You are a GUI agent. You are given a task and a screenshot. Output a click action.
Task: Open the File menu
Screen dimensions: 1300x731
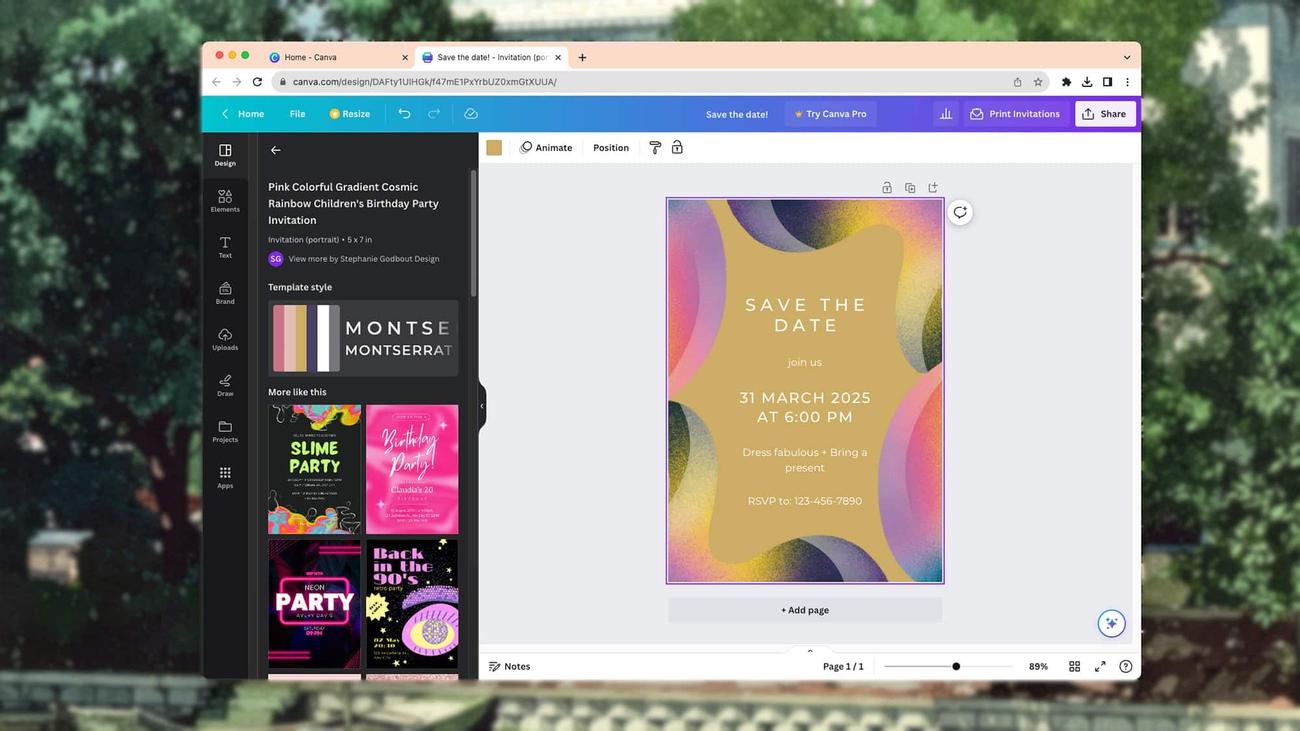coord(299,113)
